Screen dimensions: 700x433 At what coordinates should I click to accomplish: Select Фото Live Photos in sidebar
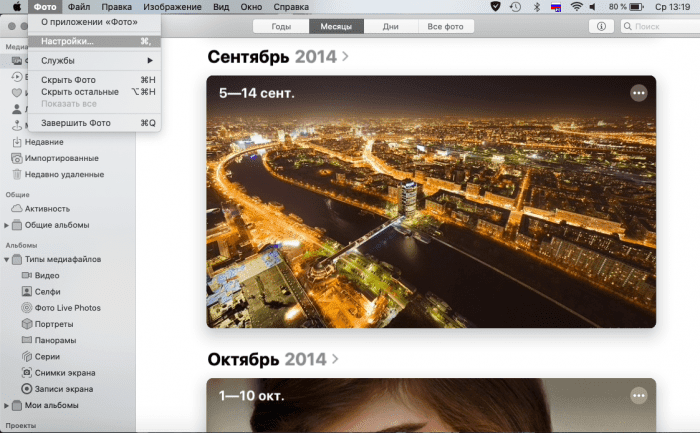pos(68,308)
